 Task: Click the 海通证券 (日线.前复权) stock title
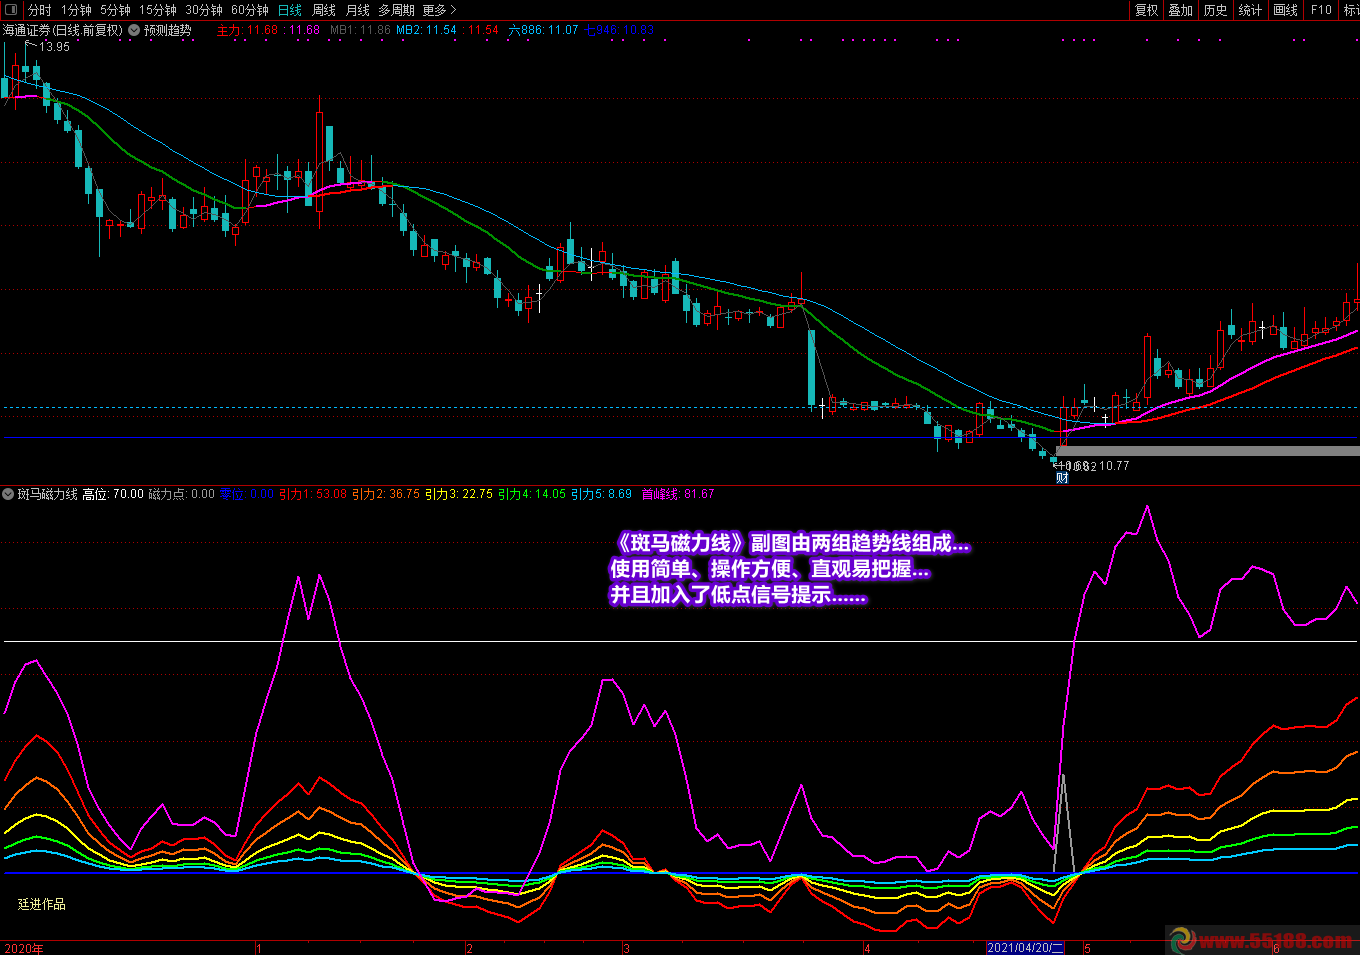coord(62,30)
